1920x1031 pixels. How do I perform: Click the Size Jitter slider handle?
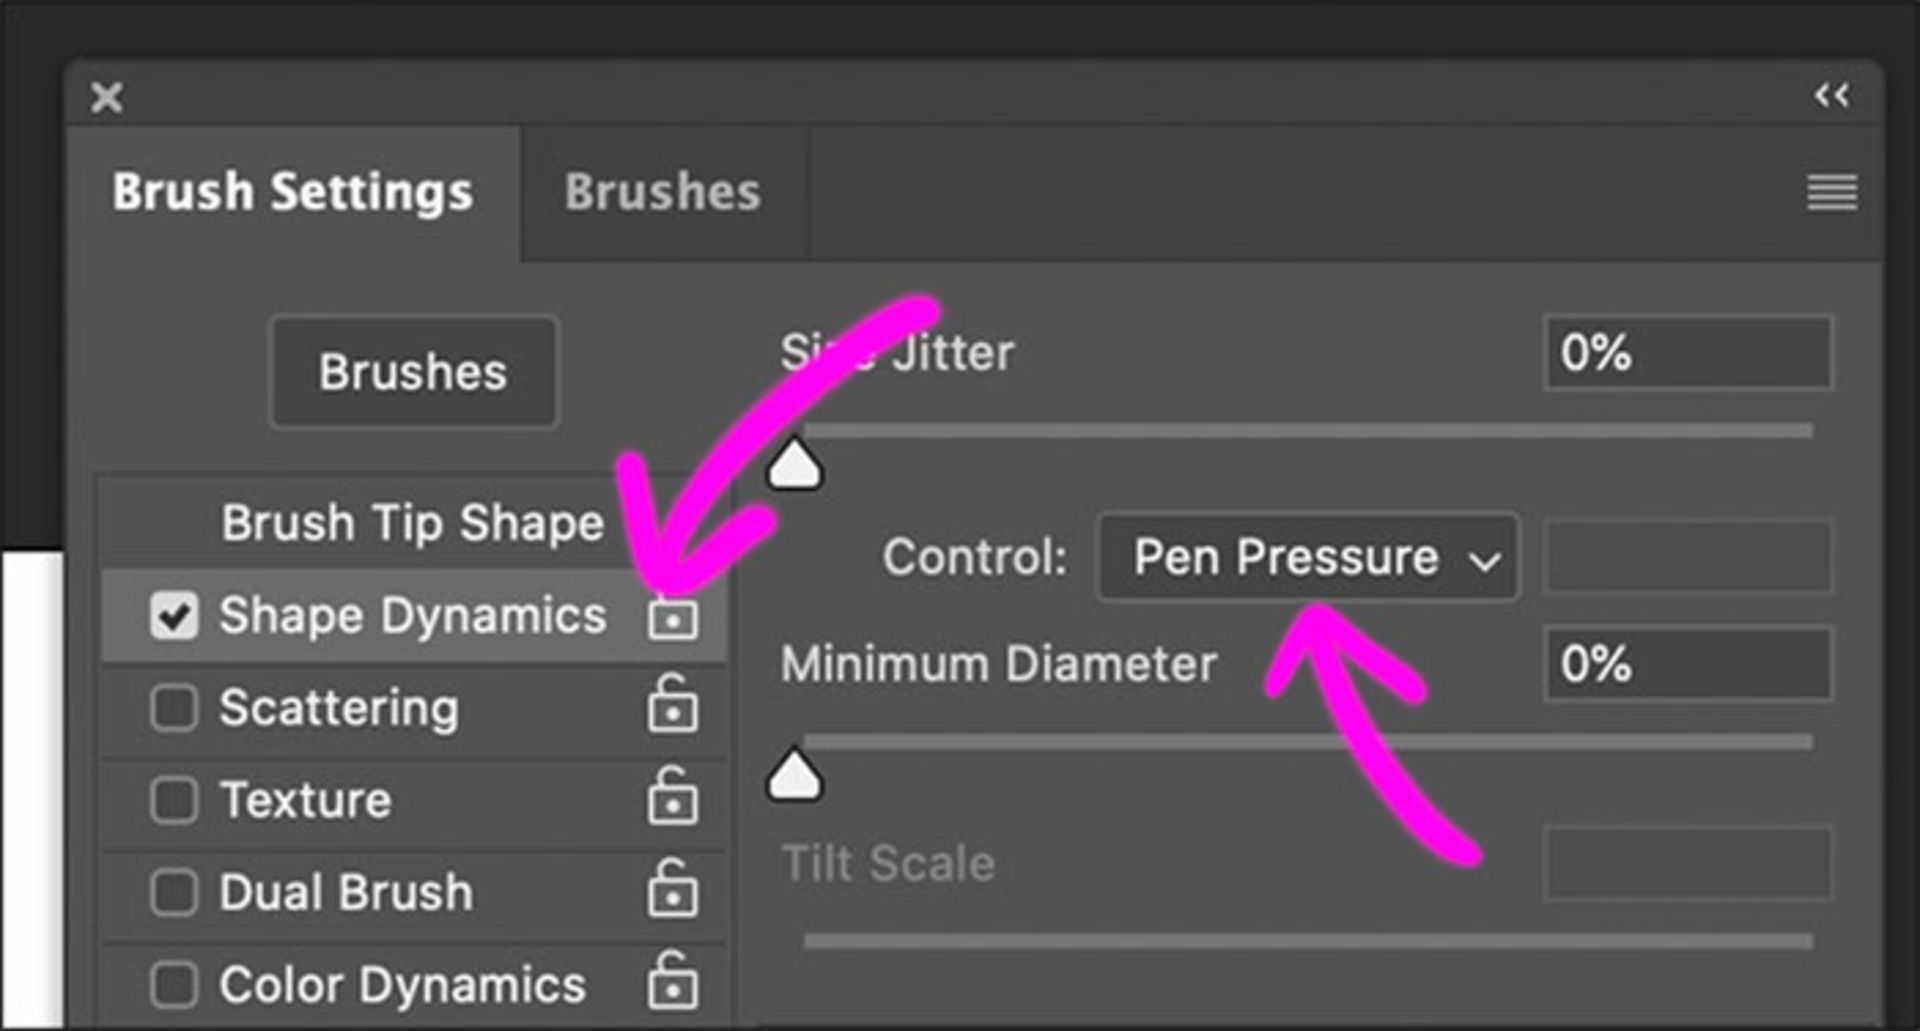[x=794, y=467]
